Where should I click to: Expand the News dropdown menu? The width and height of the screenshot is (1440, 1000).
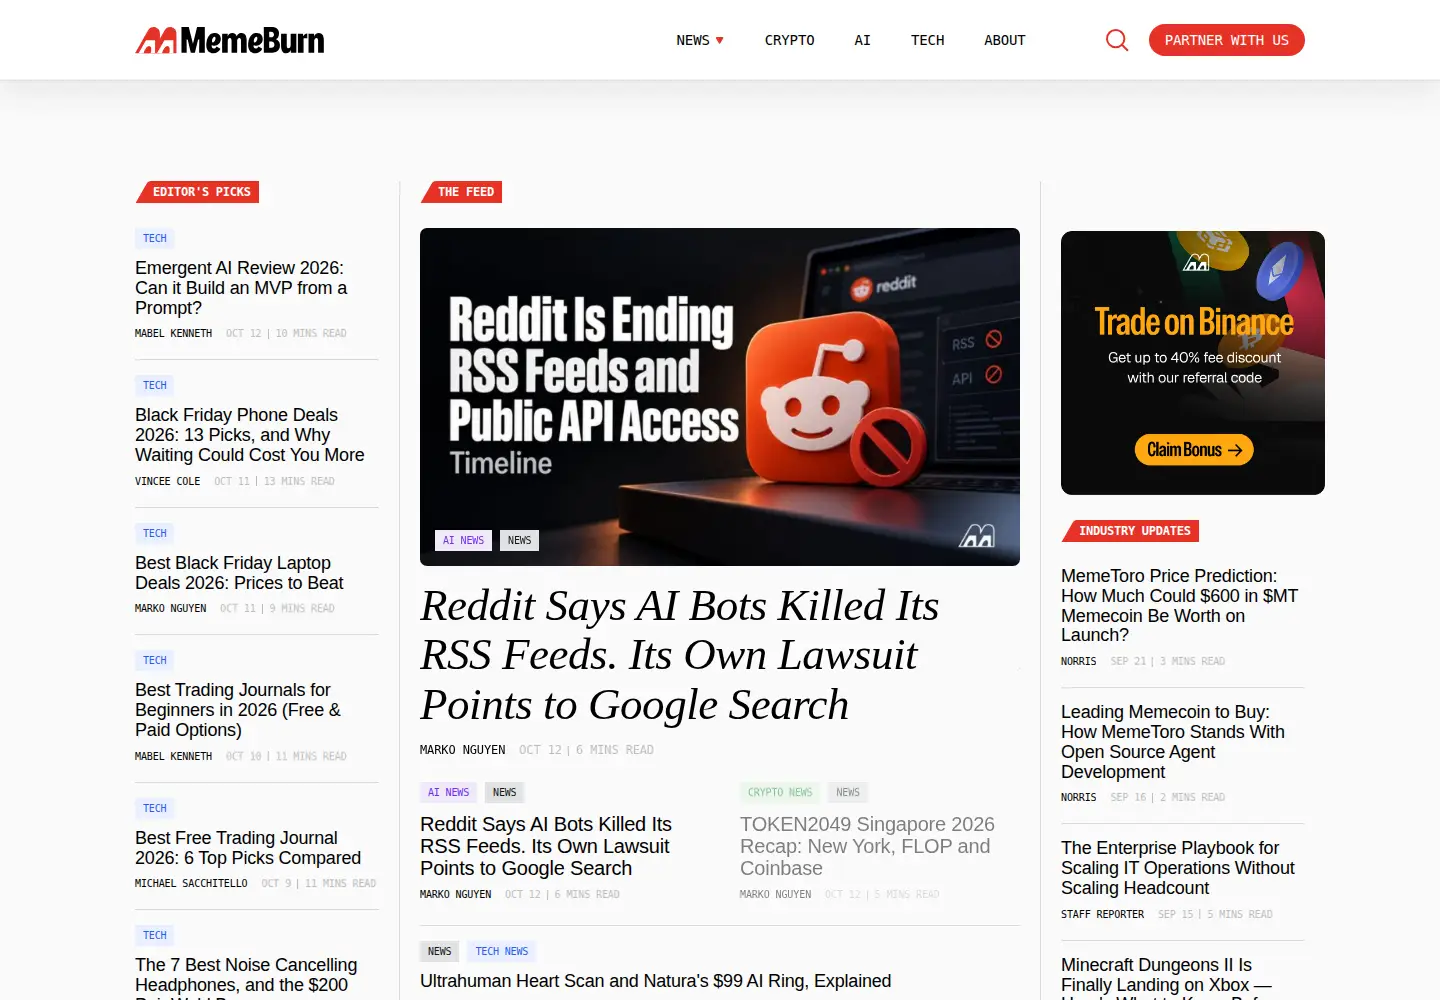point(700,40)
